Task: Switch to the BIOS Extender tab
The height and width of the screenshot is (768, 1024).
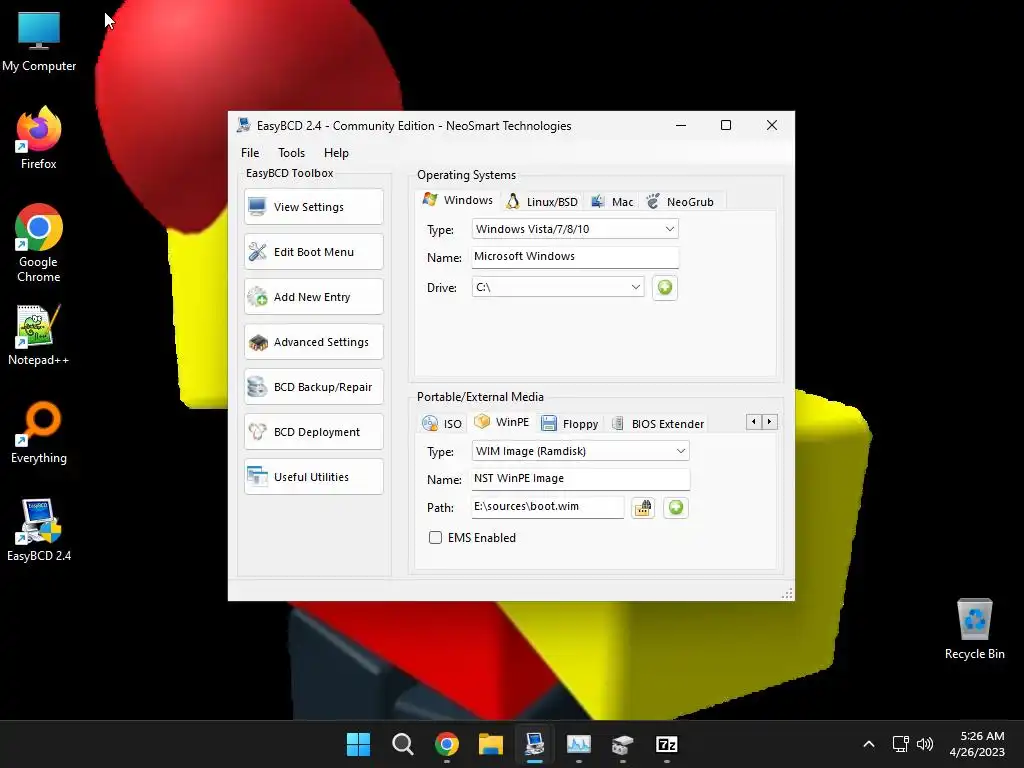Action: pyautogui.click(x=658, y=424)
